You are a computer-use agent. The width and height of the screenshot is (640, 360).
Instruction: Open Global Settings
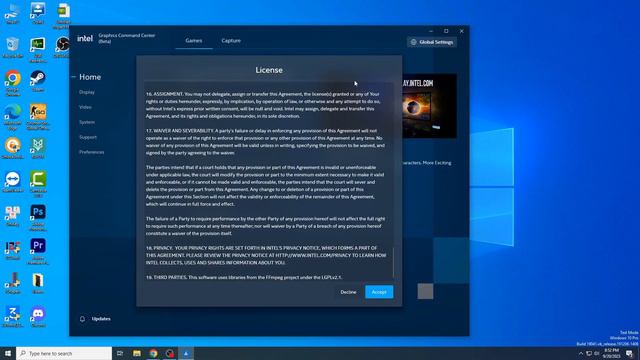point(432,42)
